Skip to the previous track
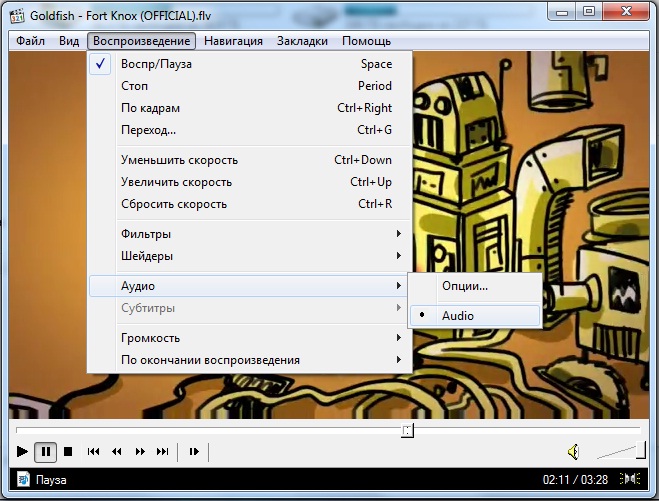The image size is (659, 501). coord(93,452)
